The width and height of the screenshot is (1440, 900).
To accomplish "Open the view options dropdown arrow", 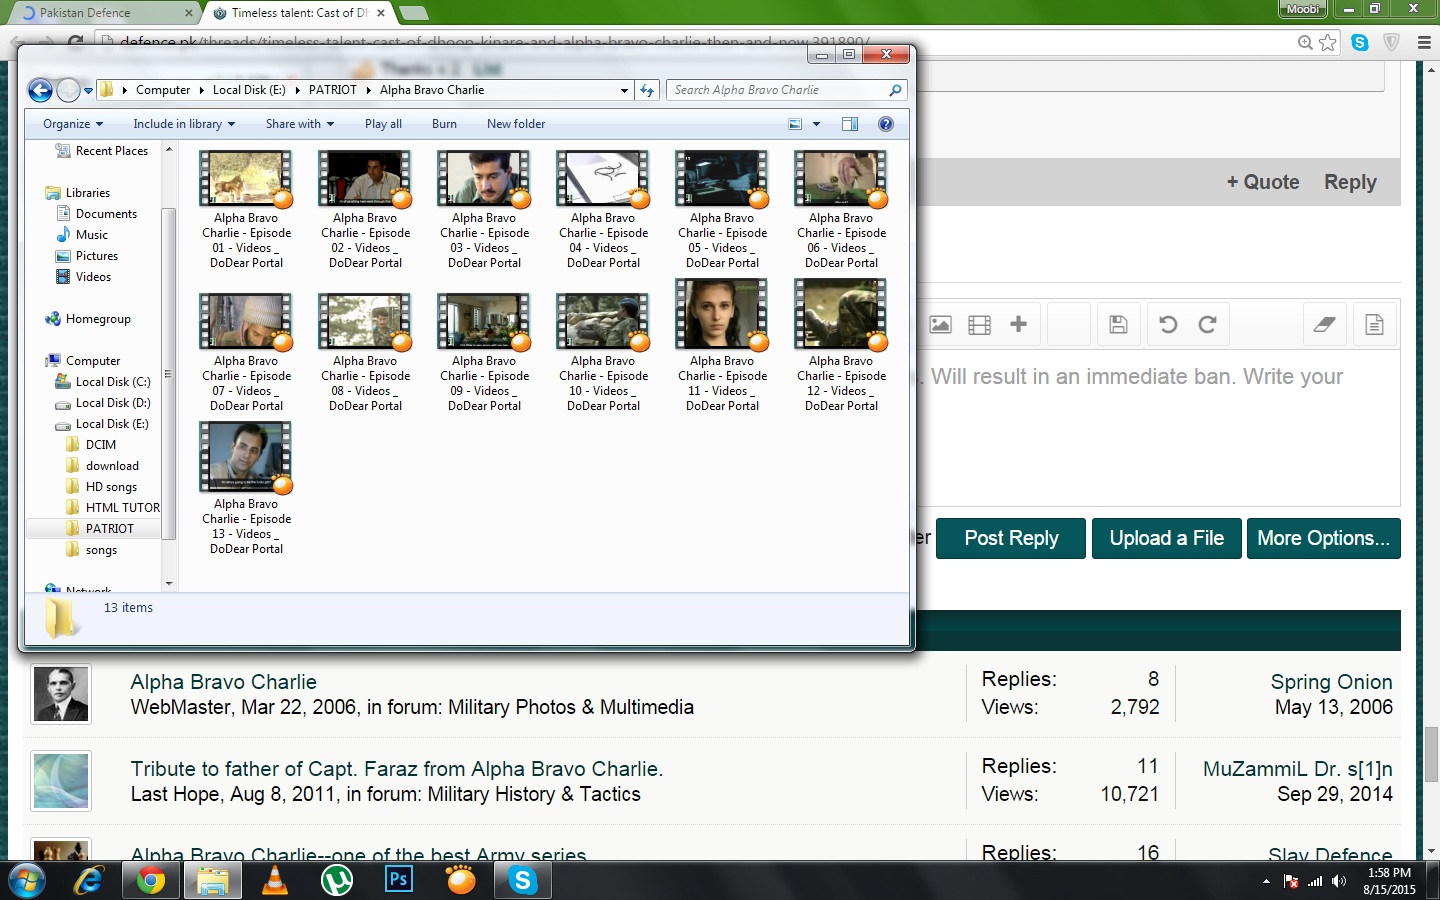I will pos(816,124).
